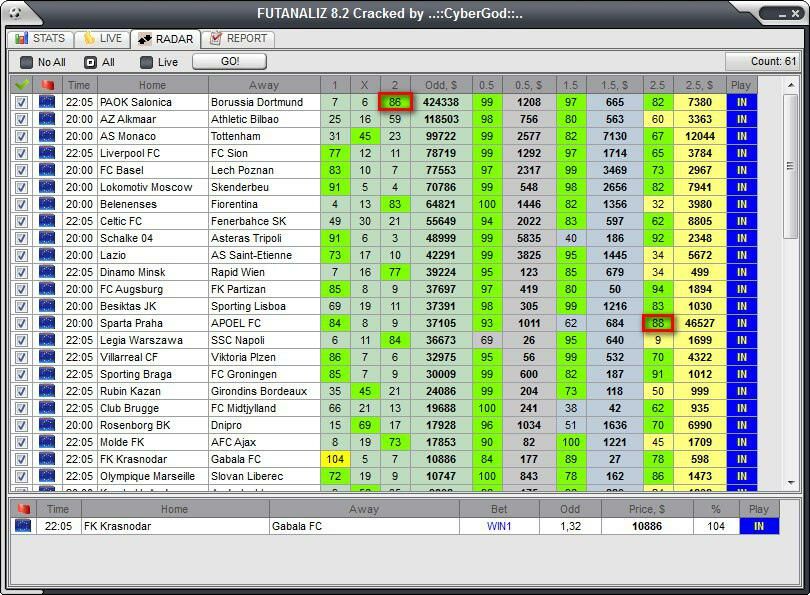Click the soccer ball app icon

pos(15,13)
